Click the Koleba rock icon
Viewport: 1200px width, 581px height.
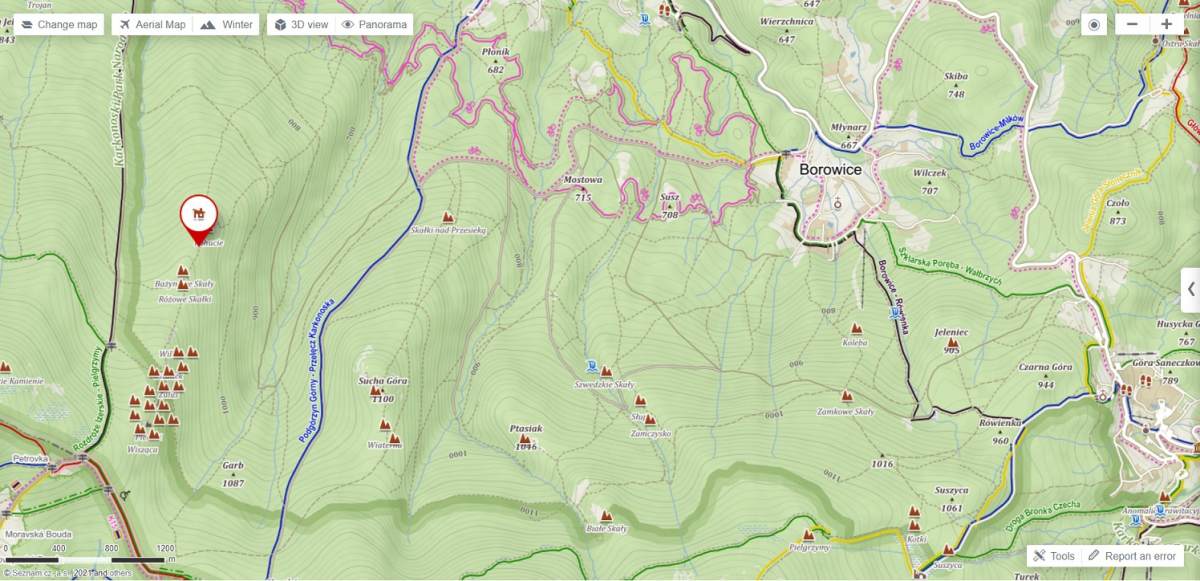(856, 328)
